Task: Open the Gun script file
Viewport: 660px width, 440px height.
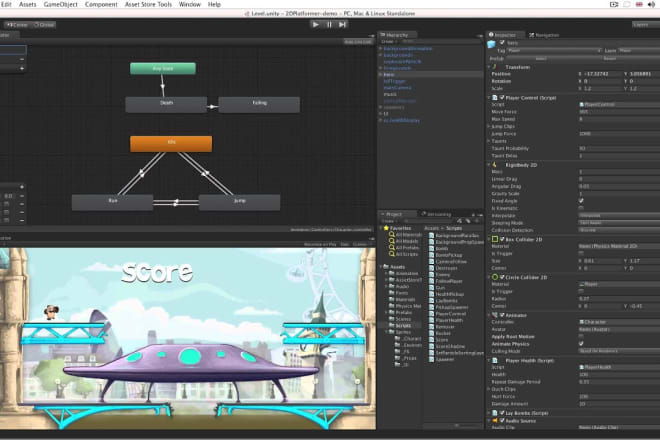Action: click(437, 288)
